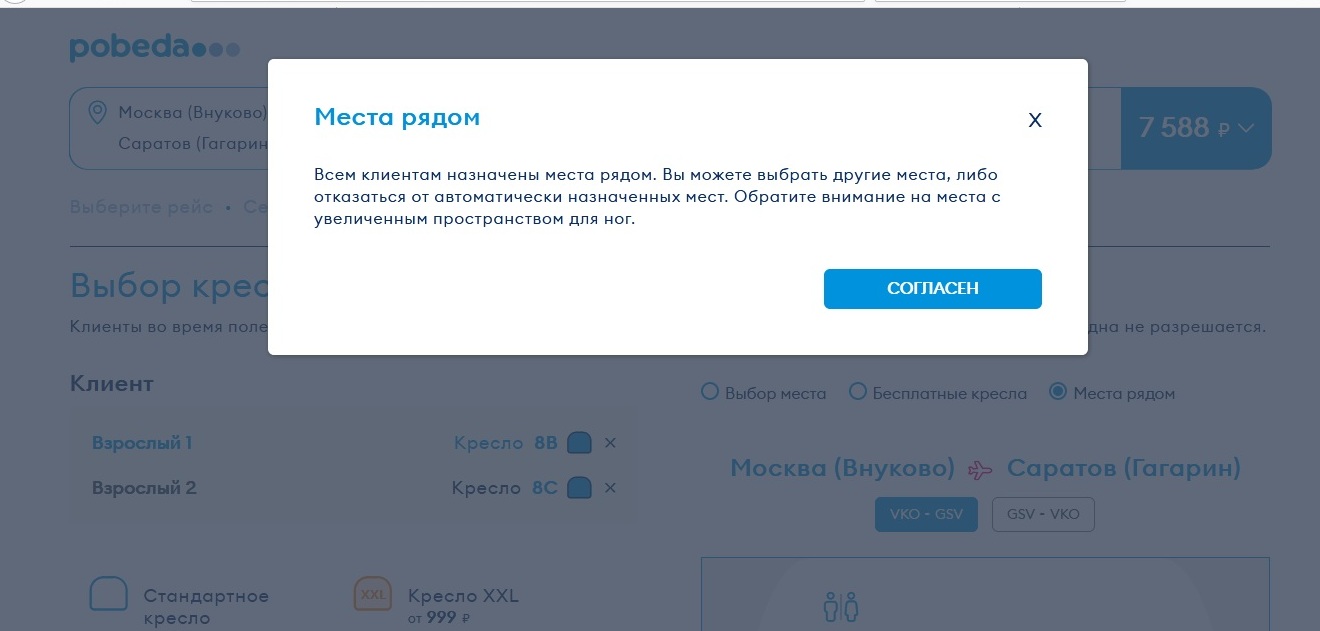1320x631 pixels.
Task: Remove seat 8B for Взрослый 1
Action: [611, 443]
